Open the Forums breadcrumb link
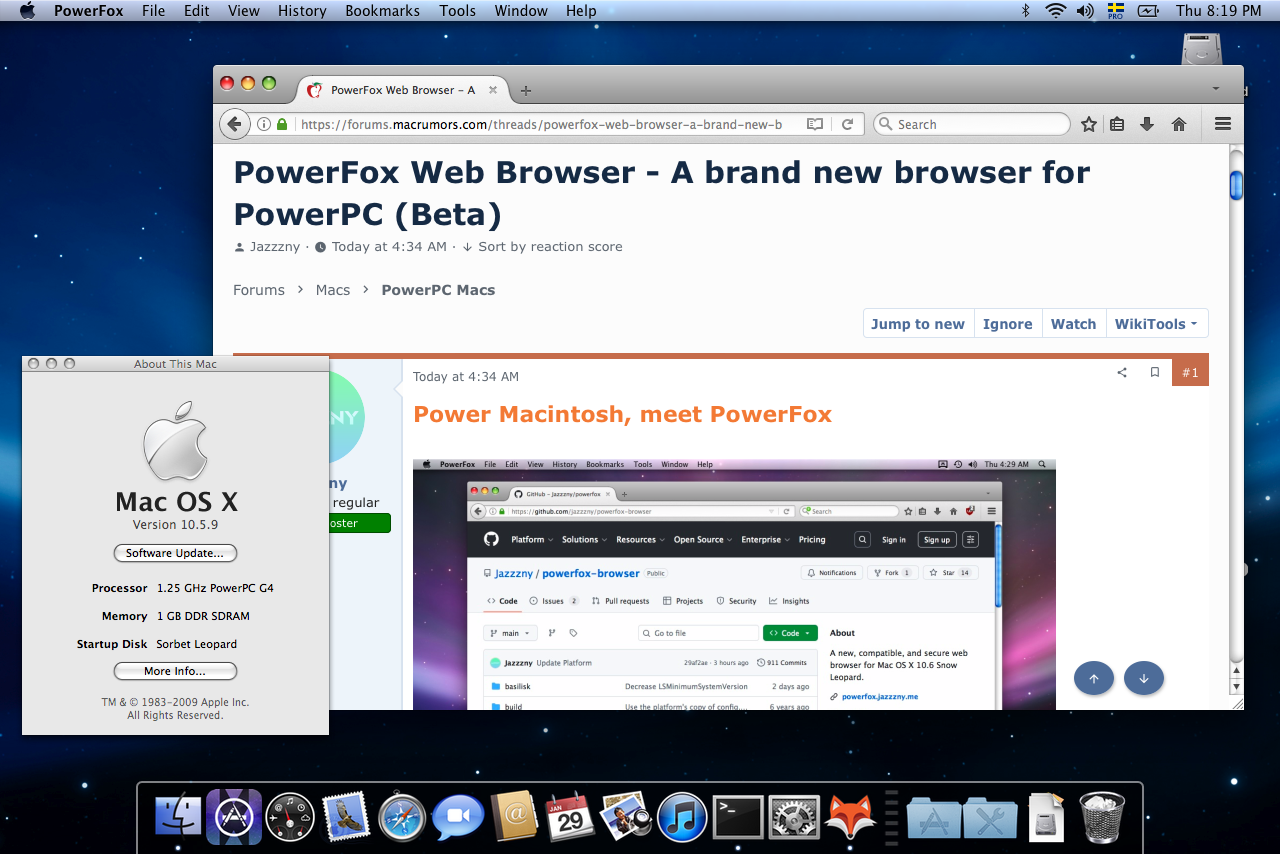 coord(259,290)
